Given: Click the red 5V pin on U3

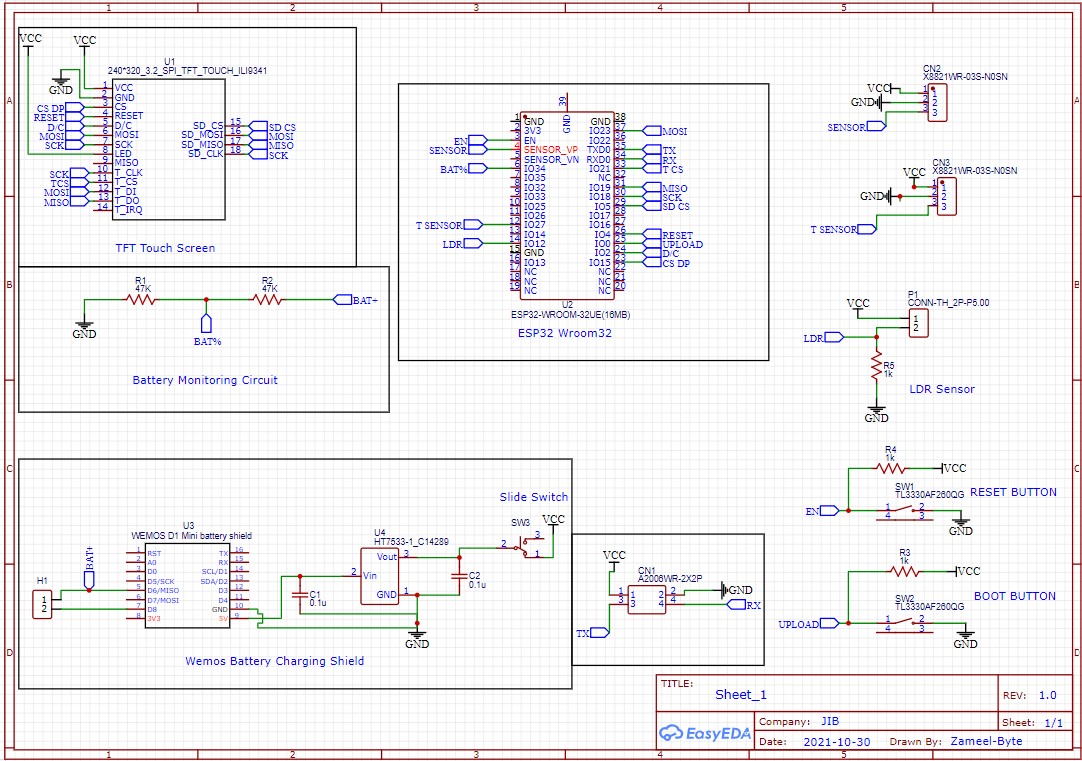Looking at the screenshot, I should pos(224,618).
